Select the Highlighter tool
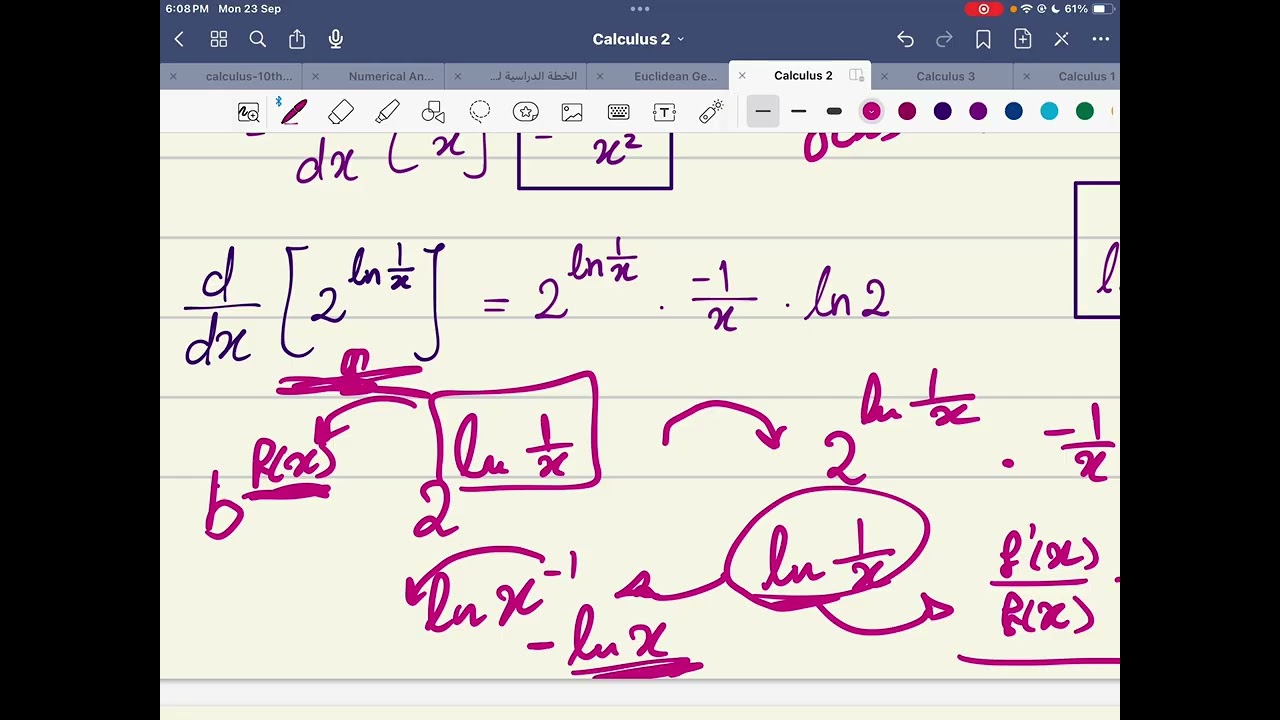This screenshot has height=720, width=1280. pos(387,112)
